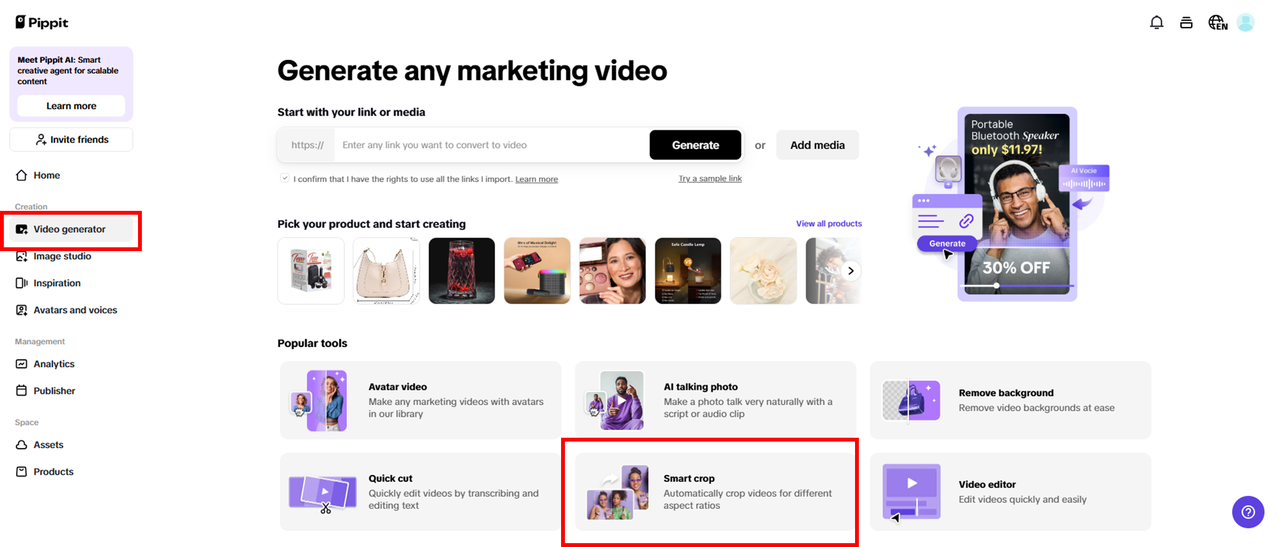Select the beige handbag product thumbnail
This screenshot has height=547, width=1280.
pos(386,270)
